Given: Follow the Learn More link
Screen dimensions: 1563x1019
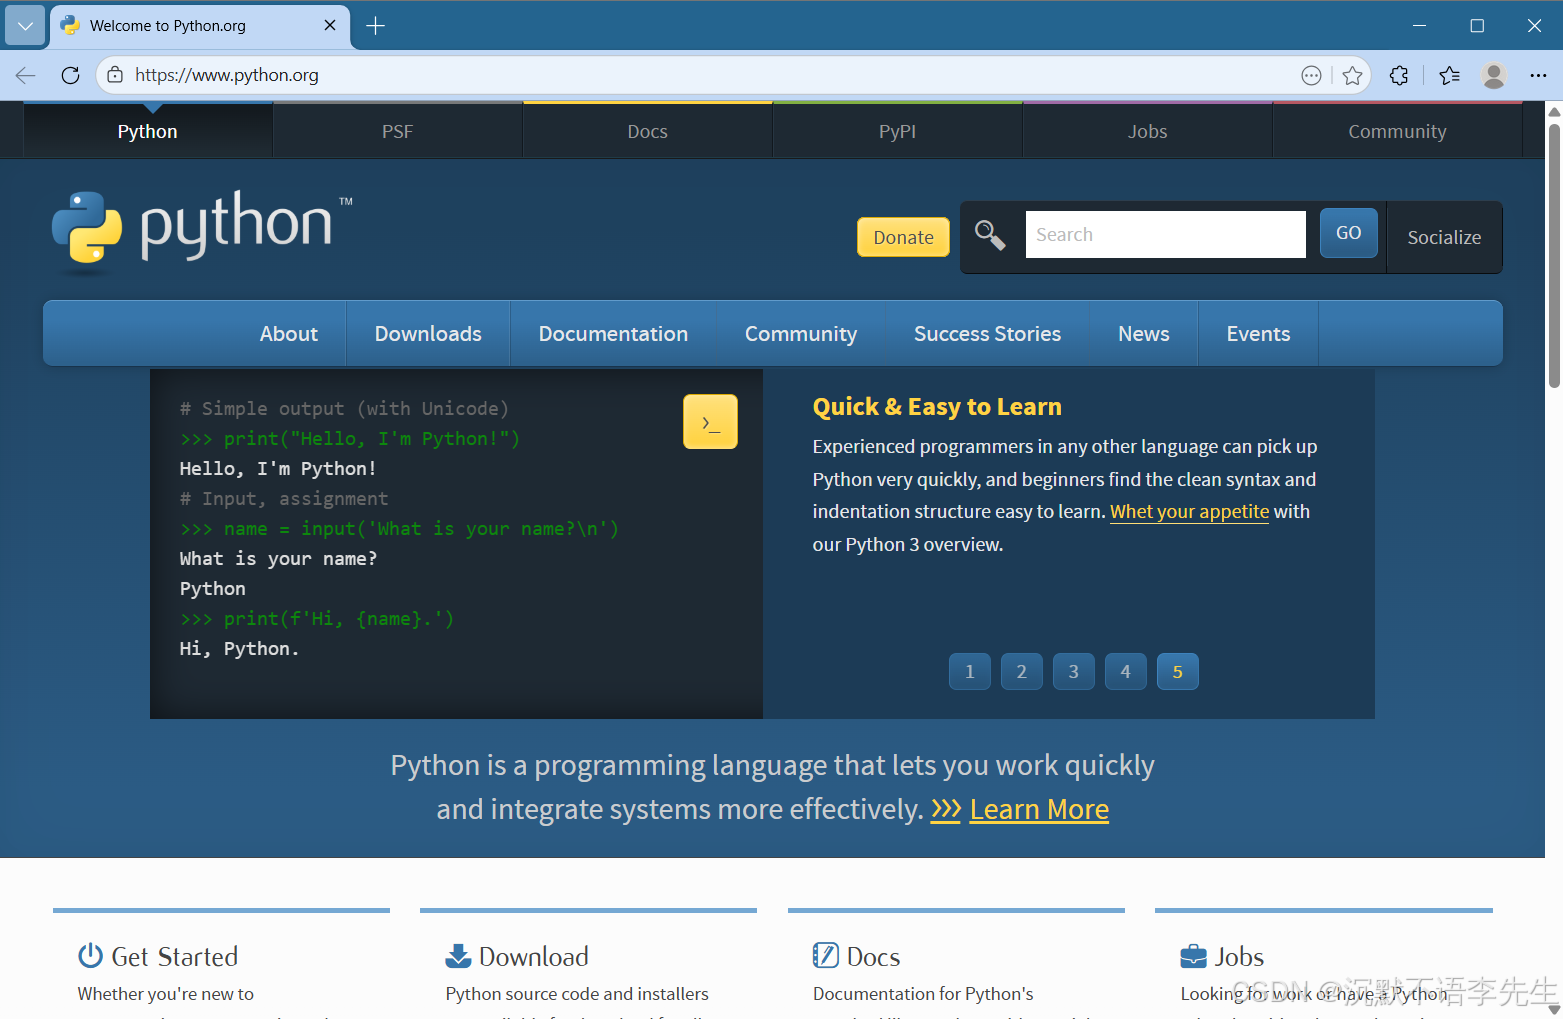Looking at the screenshot, I should pos(1039,809).
